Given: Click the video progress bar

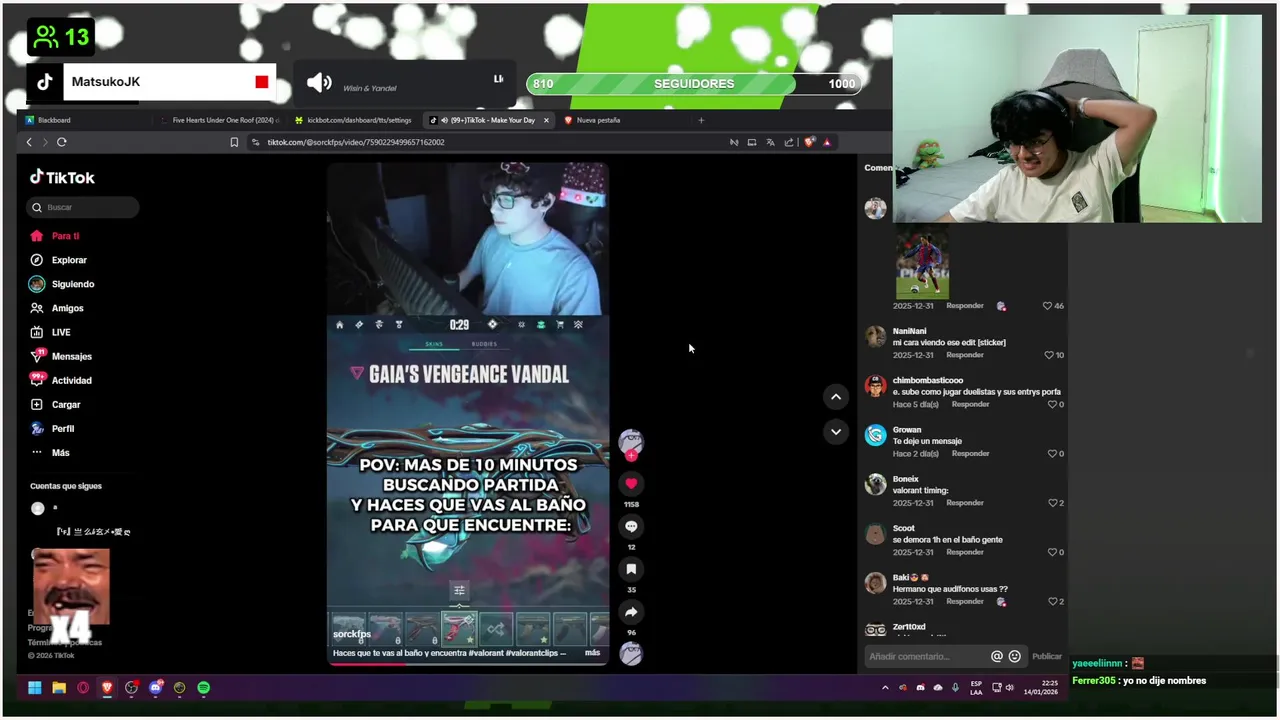Looking at the screenshot, I should coord(468,663).
